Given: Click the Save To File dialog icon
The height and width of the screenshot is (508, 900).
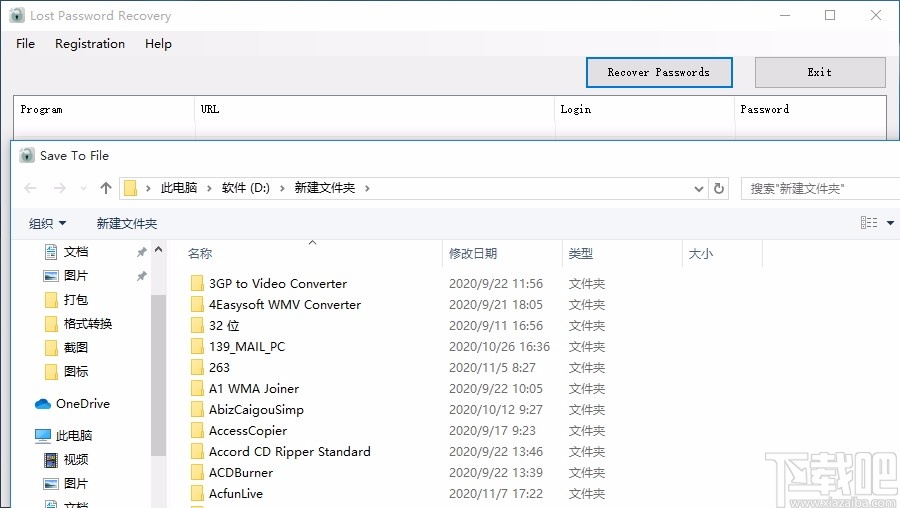Looking at the screenshot, I should point(27,155).
